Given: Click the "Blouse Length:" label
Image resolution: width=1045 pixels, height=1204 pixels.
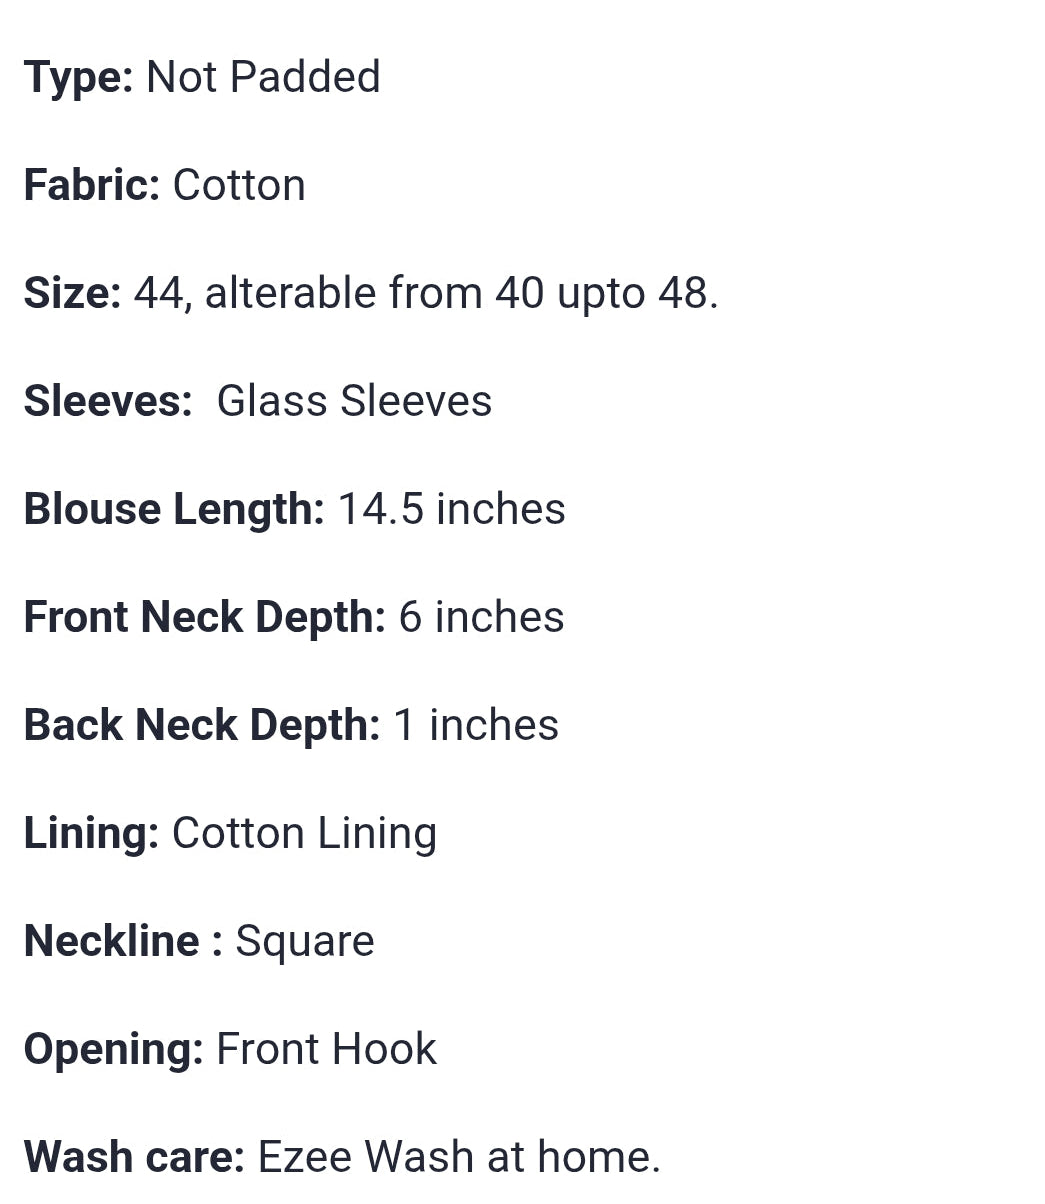Looking at the screenshot, I should point(174,510).
